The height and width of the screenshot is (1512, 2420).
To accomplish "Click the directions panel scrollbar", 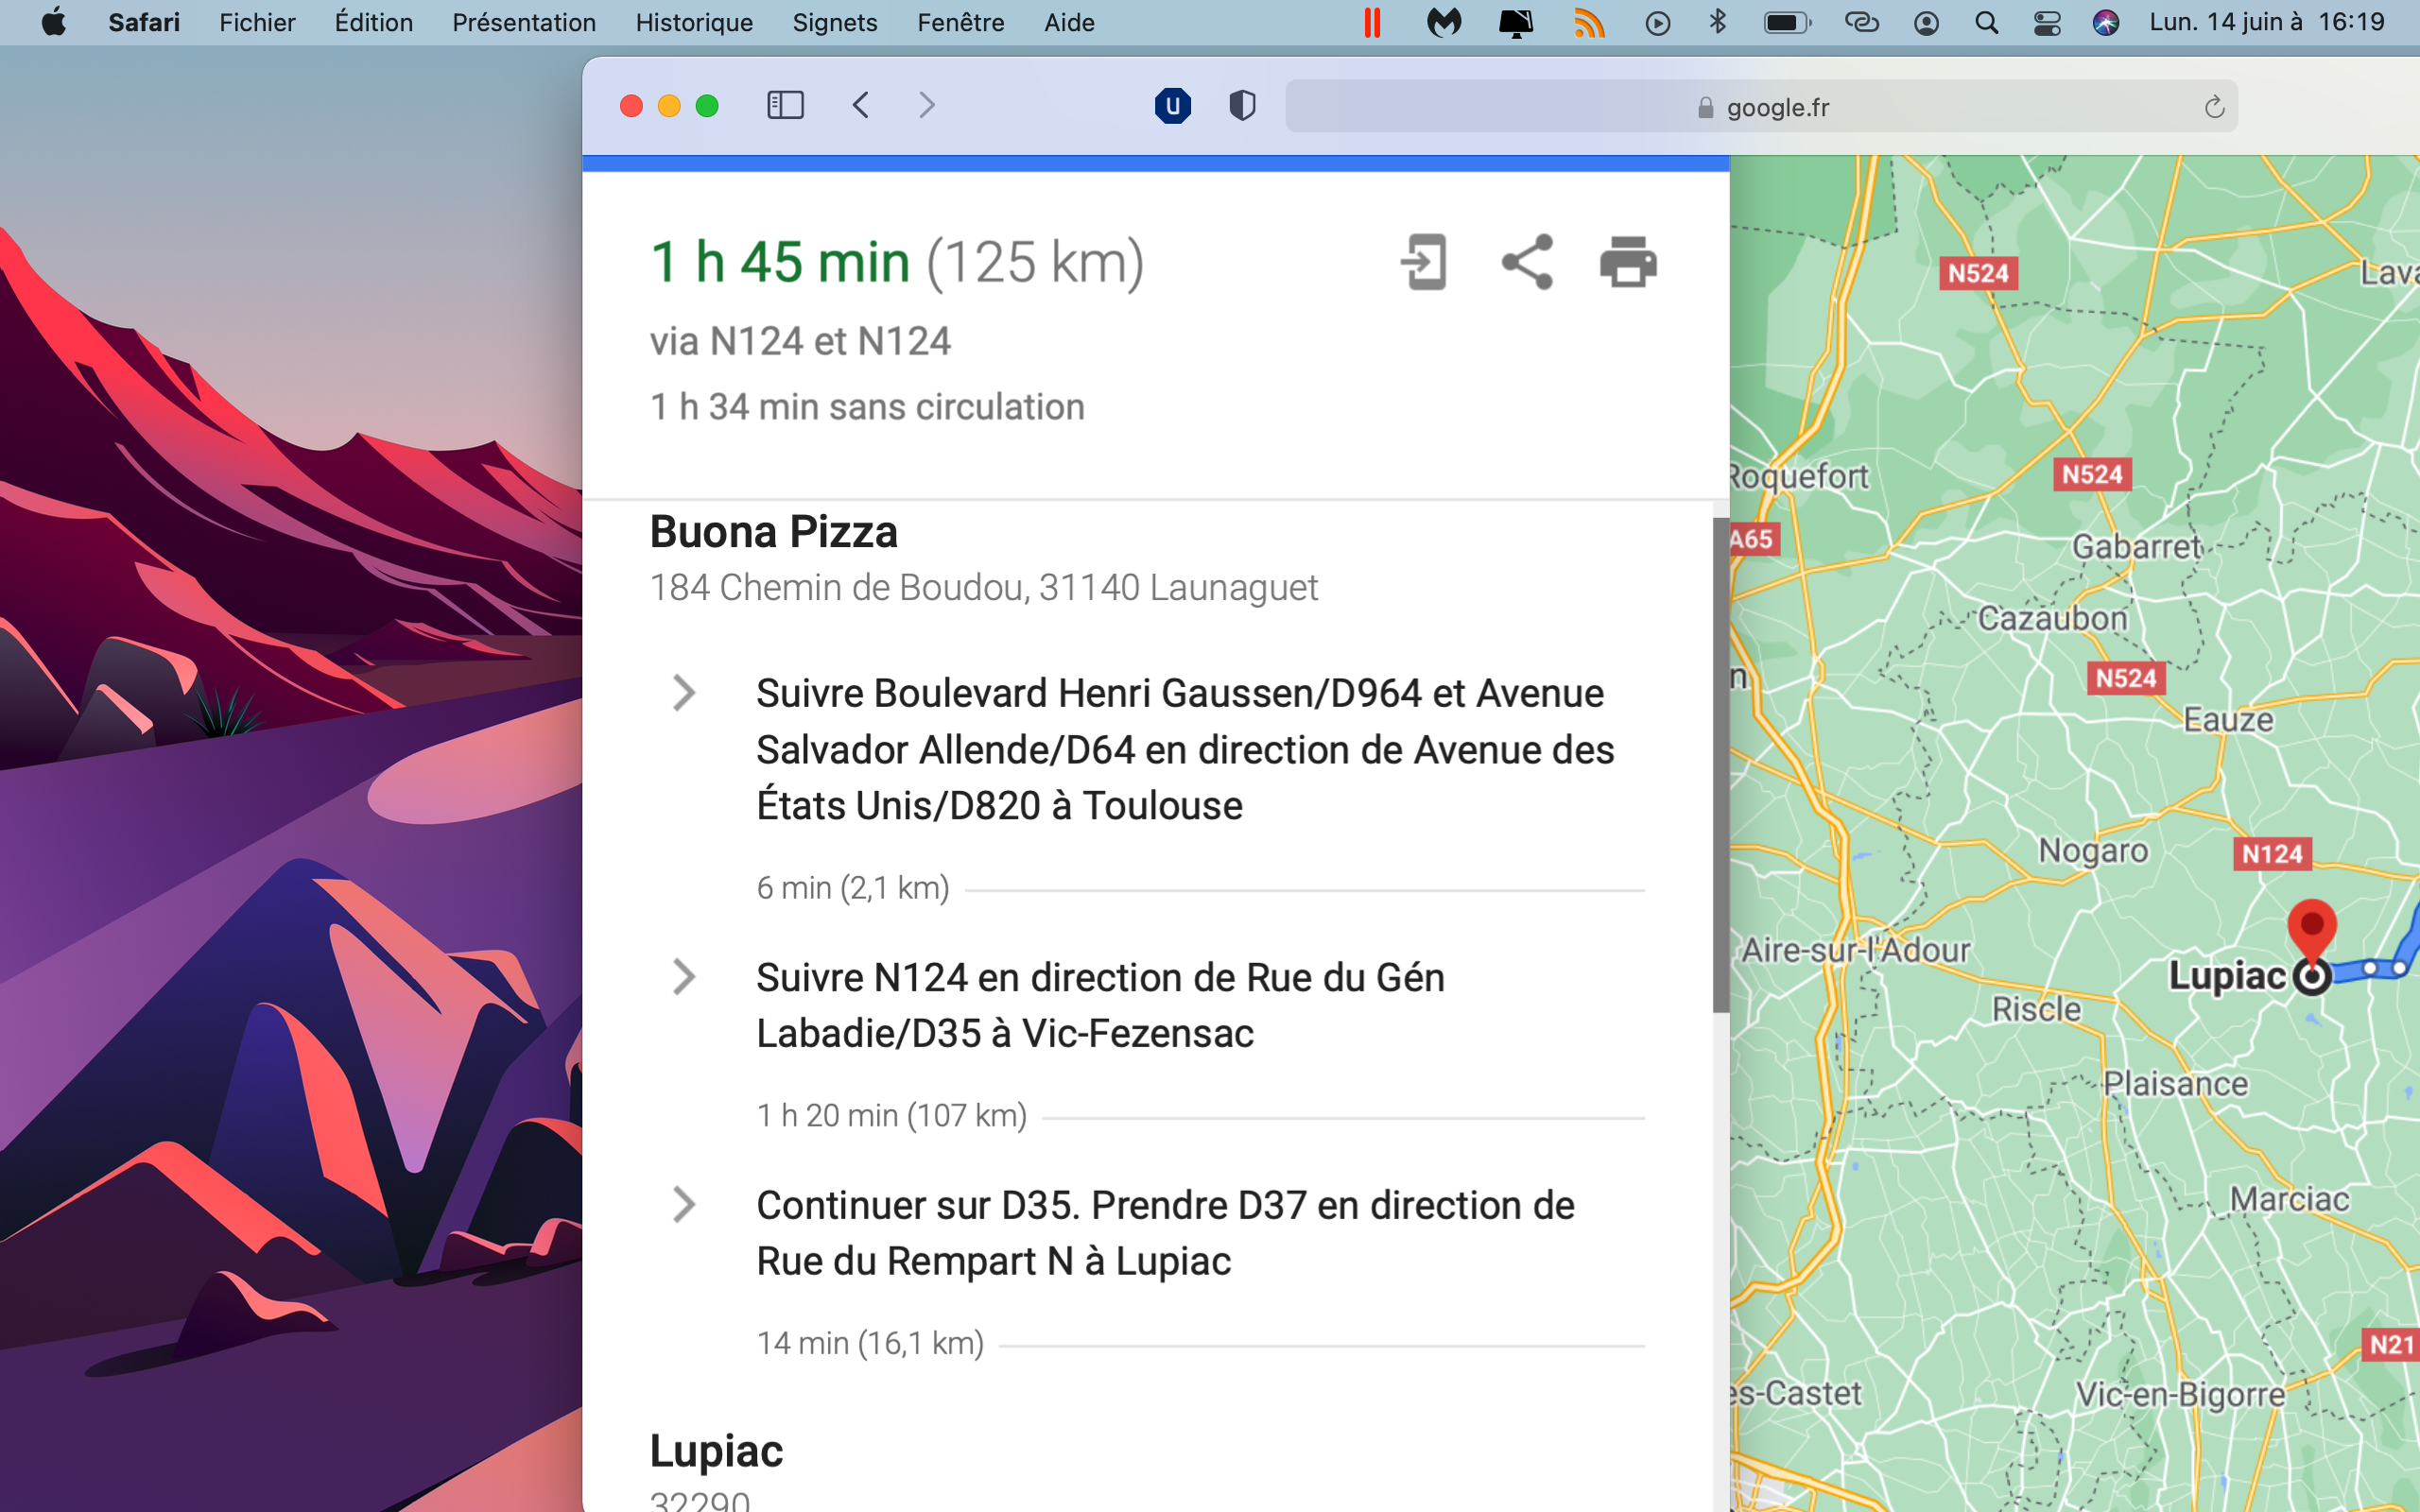I will (x=1720, y=765).
